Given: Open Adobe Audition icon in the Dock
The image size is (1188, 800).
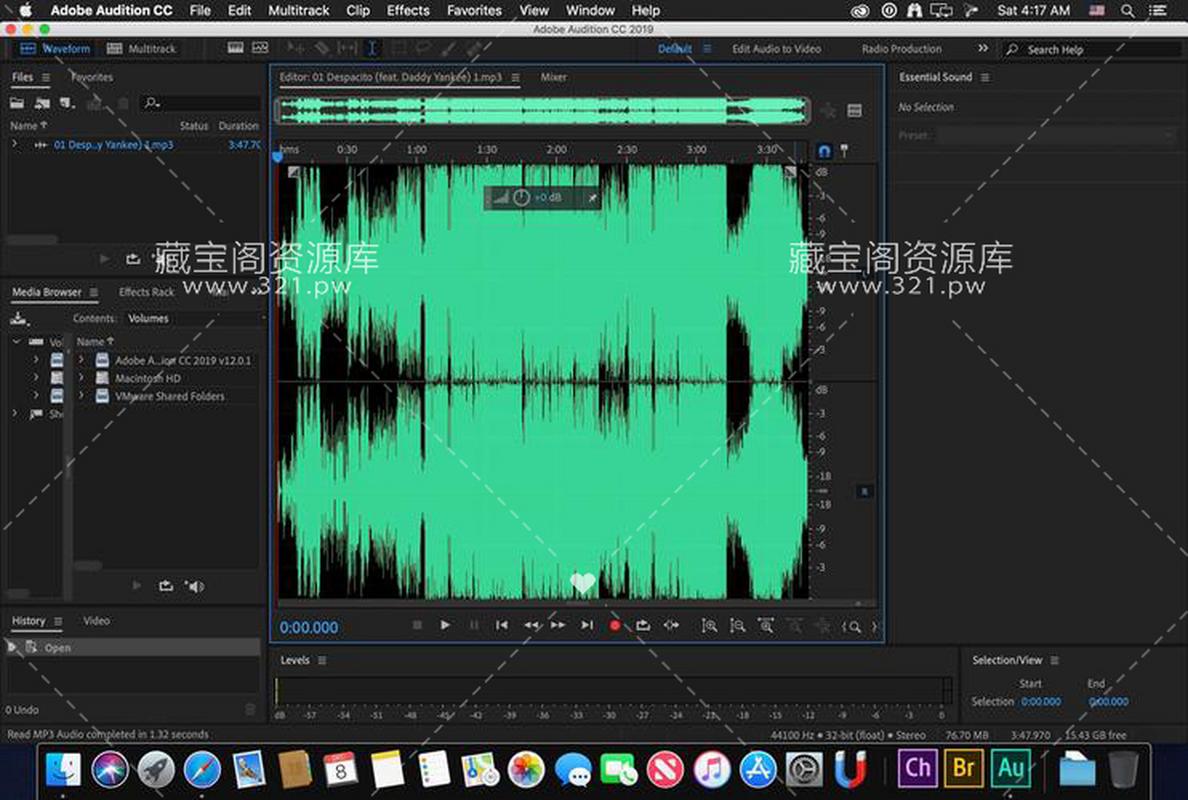Looking at the screenshot, I should click(x=1011, y=768).
